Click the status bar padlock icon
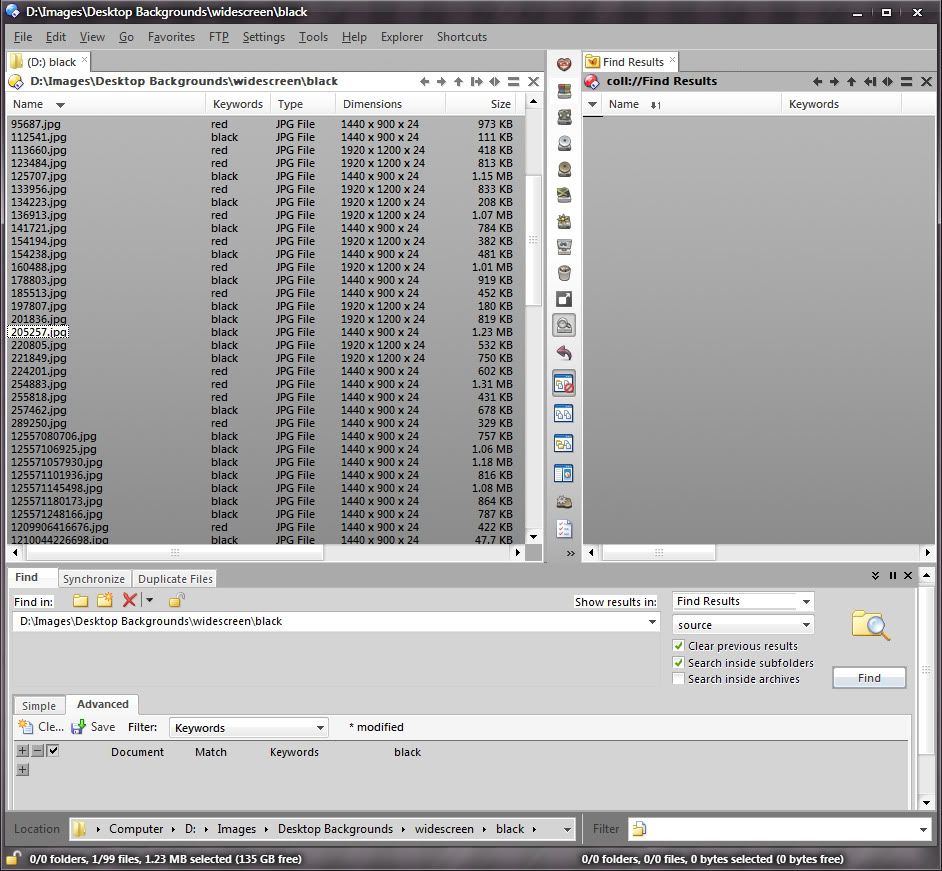Screen dimensions: 942x871 click(13, 858)
